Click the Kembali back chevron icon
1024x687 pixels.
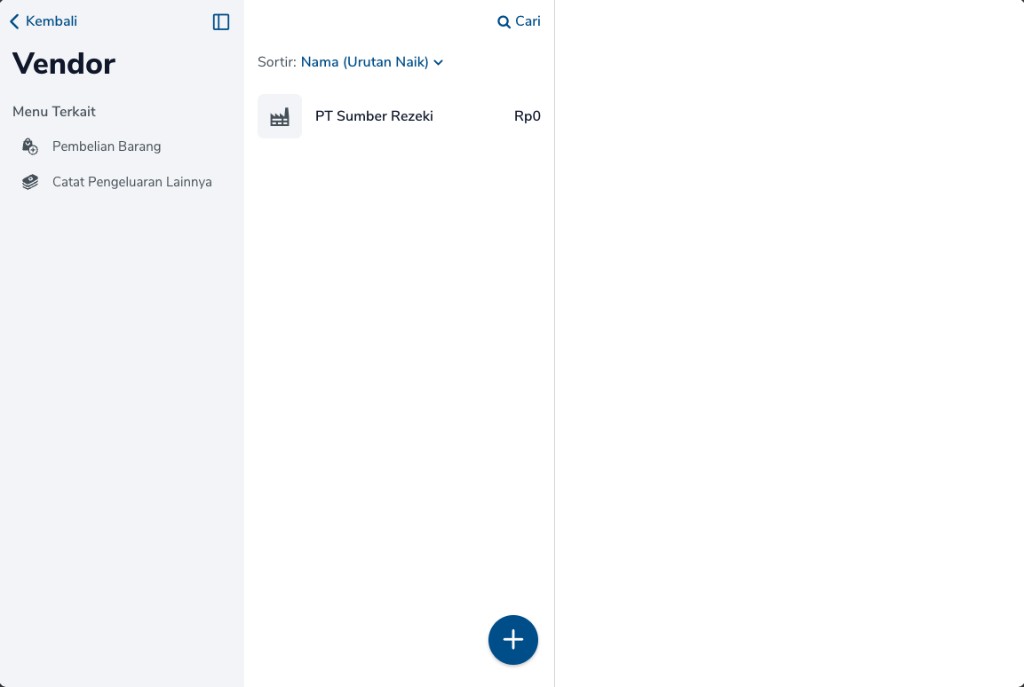14,22
